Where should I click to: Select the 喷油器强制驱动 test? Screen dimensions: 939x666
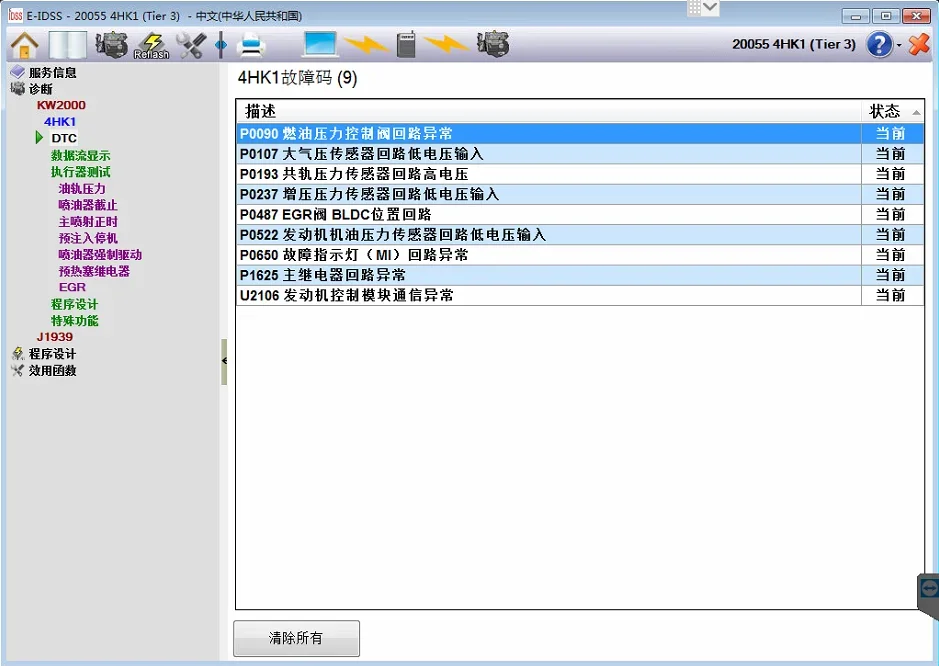pos(101,255)
